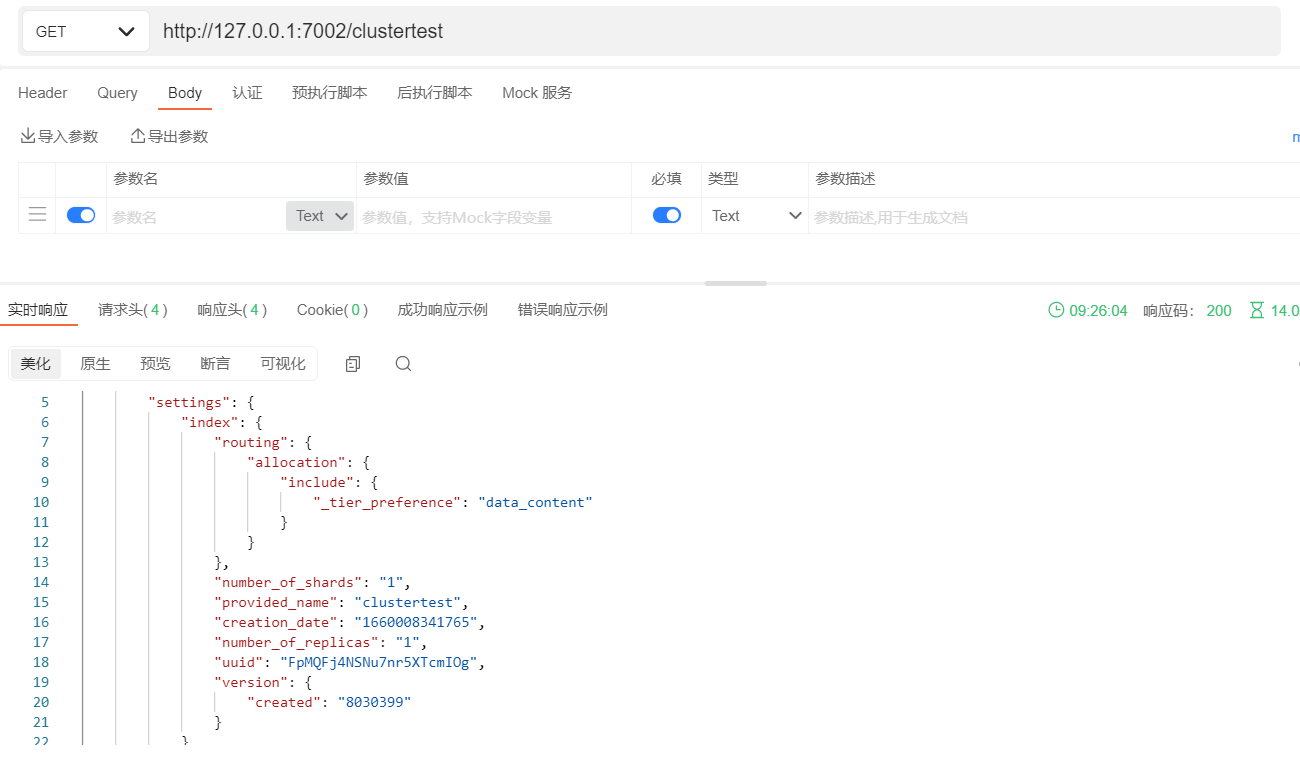Click the 导出参数 export button
1300x779 pixels.
tap(169, 136)
